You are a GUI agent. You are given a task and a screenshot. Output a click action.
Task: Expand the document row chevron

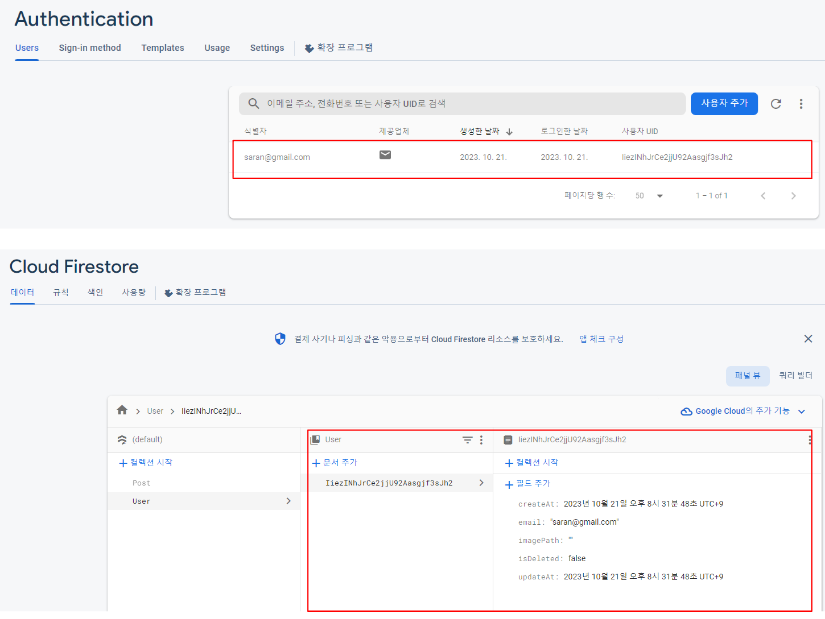481,483
